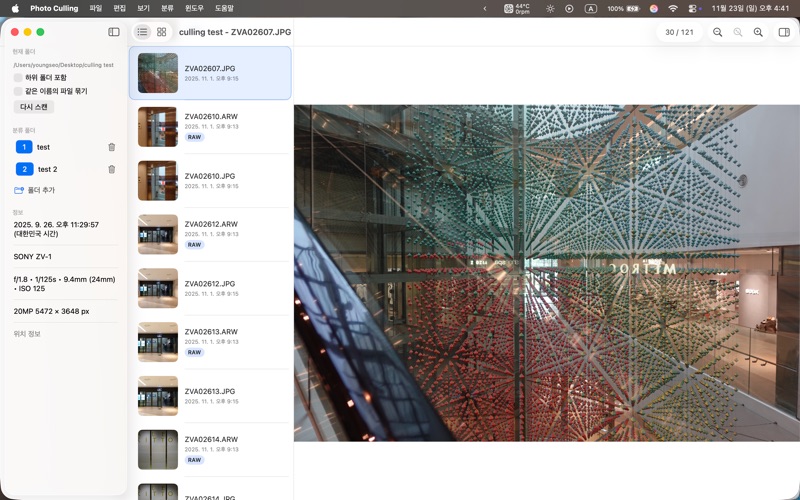Open the input source A indicator
Image resolution: width=800 pixels, height=500 pixels.
coord(590,8)
